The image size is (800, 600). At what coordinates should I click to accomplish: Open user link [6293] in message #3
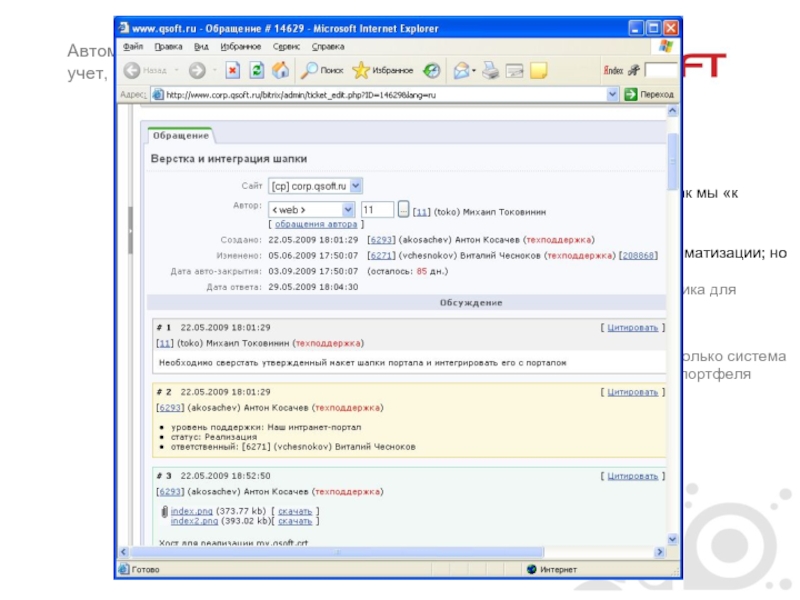(x=170, y=492)
